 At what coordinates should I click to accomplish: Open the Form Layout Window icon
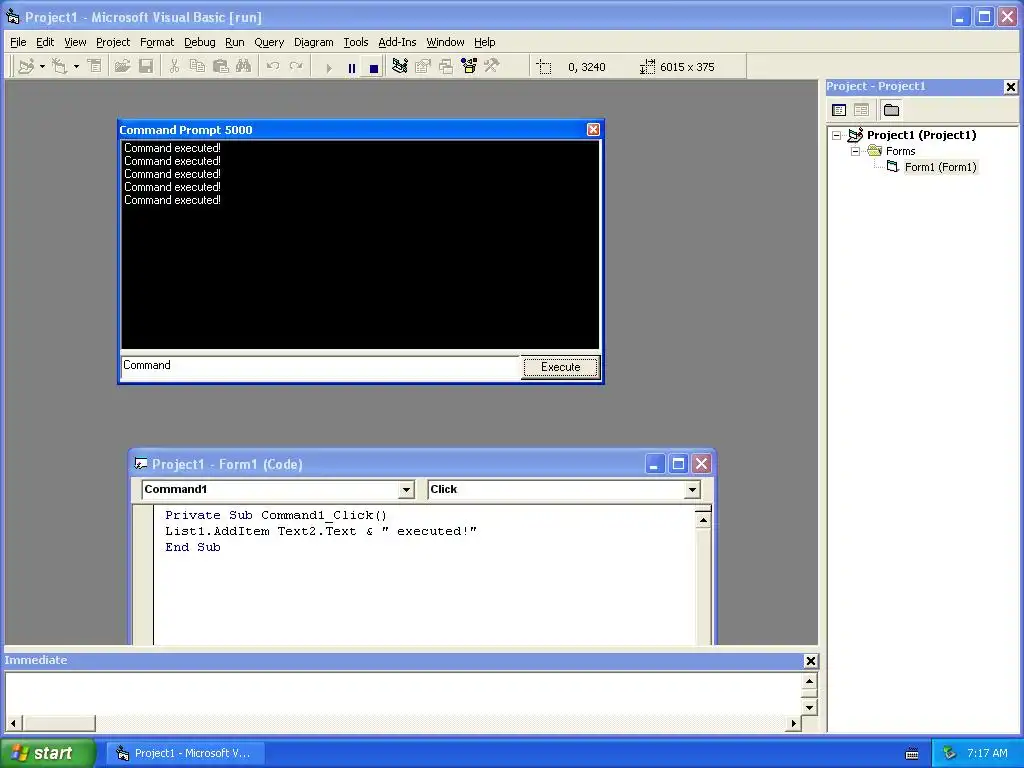(446, 66)
